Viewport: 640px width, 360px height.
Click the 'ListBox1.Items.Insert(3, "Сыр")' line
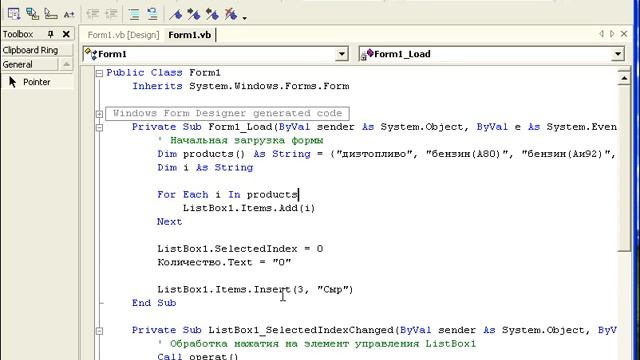coord(255,289)
